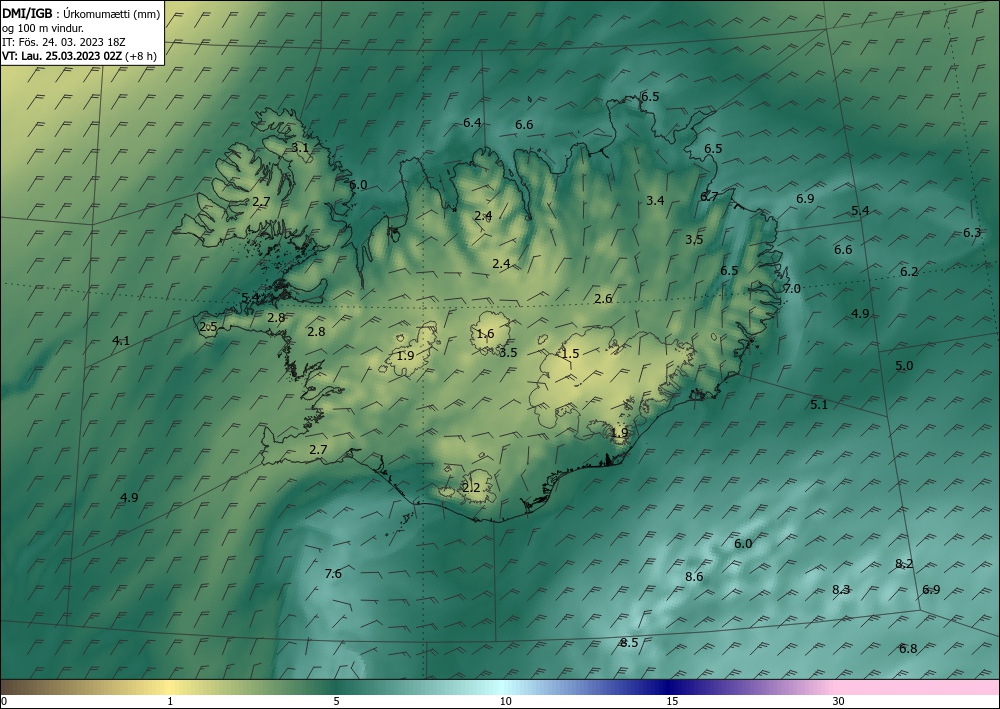Viewport: 1000px width, 709px height.
Task: Click the pink end of the color scale bar
Action: coord(918,687)
